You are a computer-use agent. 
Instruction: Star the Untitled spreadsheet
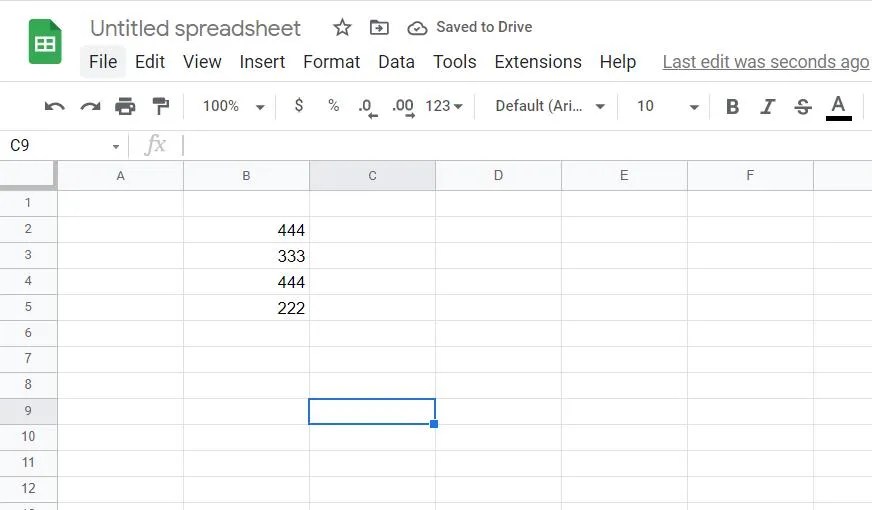tap(342, 27)
